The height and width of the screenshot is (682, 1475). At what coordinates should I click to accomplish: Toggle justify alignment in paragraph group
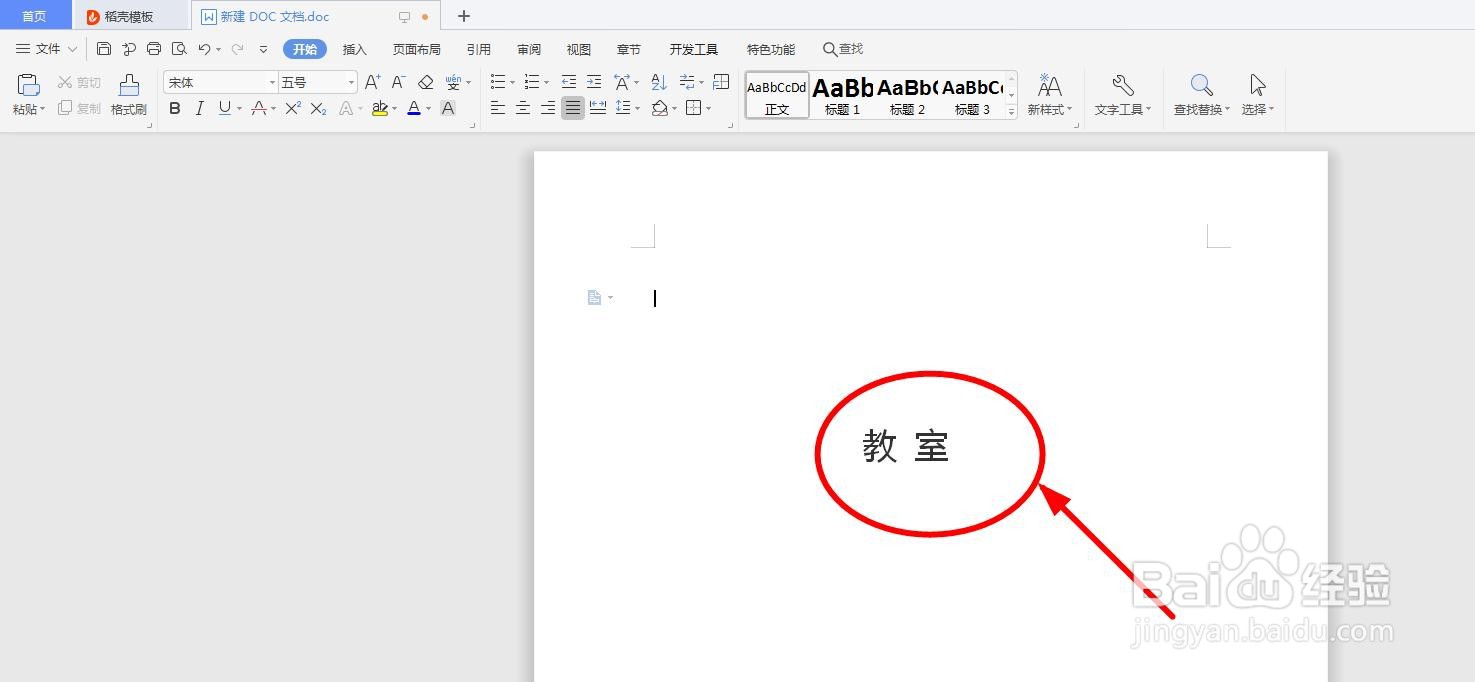[572, 108]
